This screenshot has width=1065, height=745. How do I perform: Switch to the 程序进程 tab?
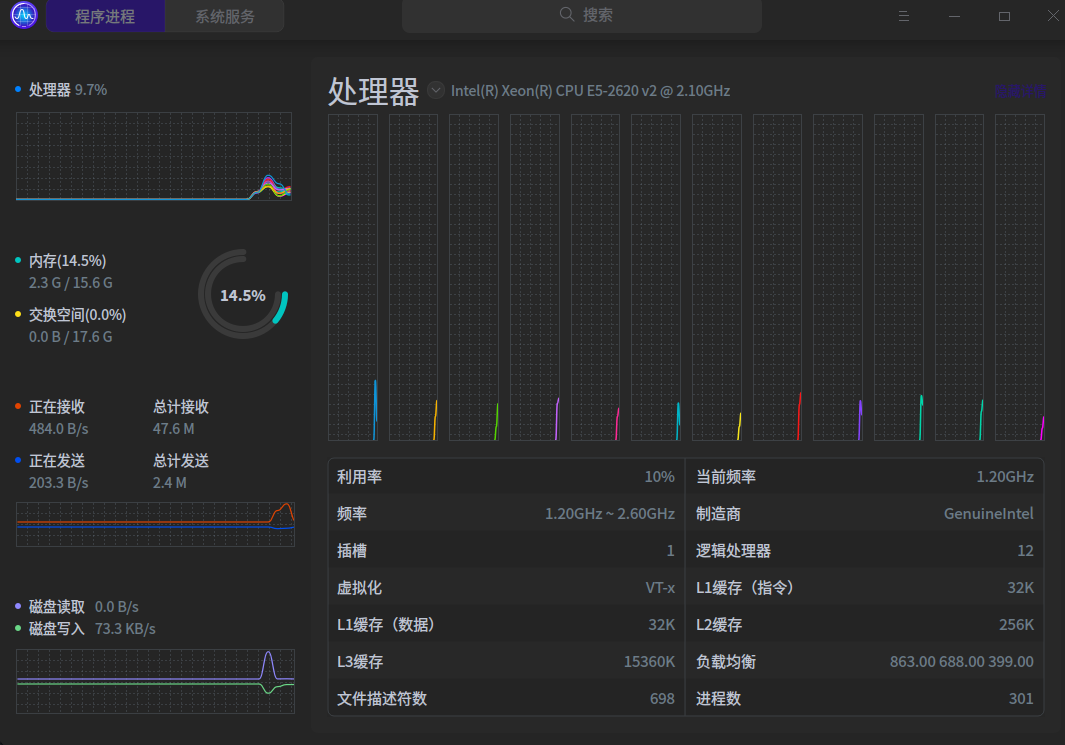pos(105,17)
